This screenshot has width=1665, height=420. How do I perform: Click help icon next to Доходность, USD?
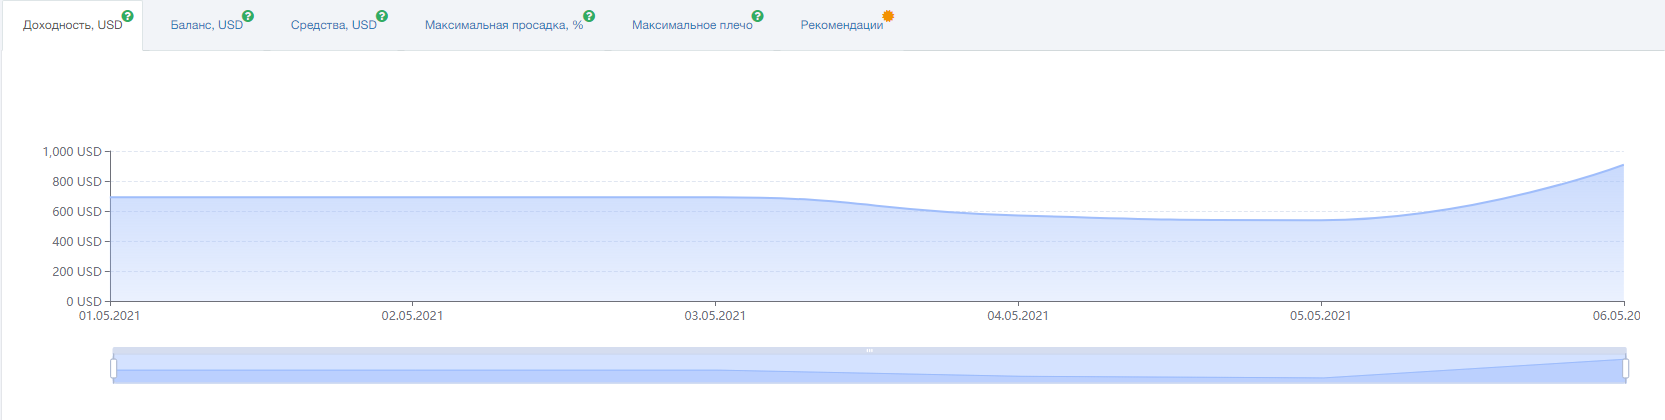coord(127,16)
